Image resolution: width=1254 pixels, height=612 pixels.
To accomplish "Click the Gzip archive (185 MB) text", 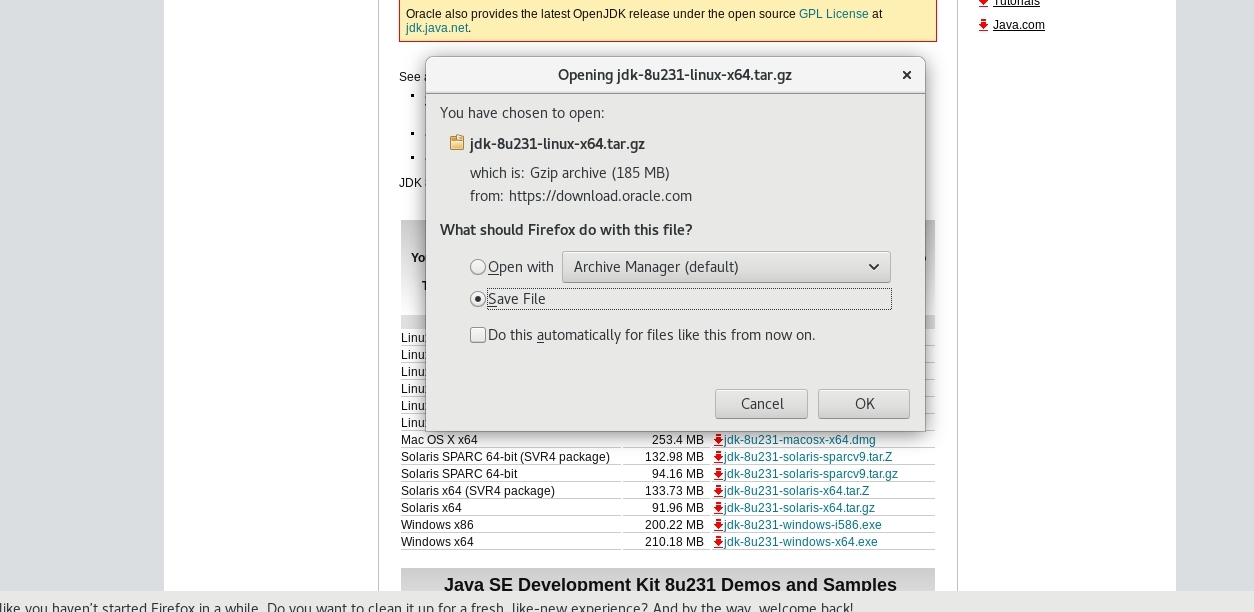I will coord(600,173).
